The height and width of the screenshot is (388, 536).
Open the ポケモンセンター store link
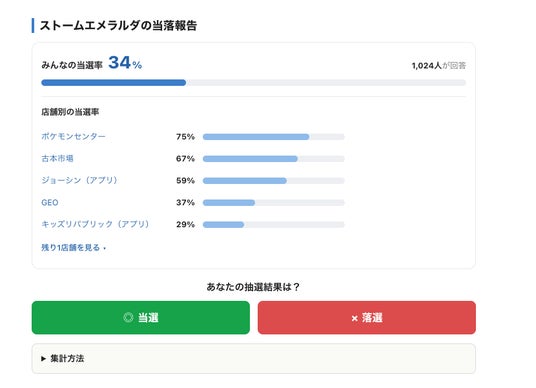(x=73, y=136)
